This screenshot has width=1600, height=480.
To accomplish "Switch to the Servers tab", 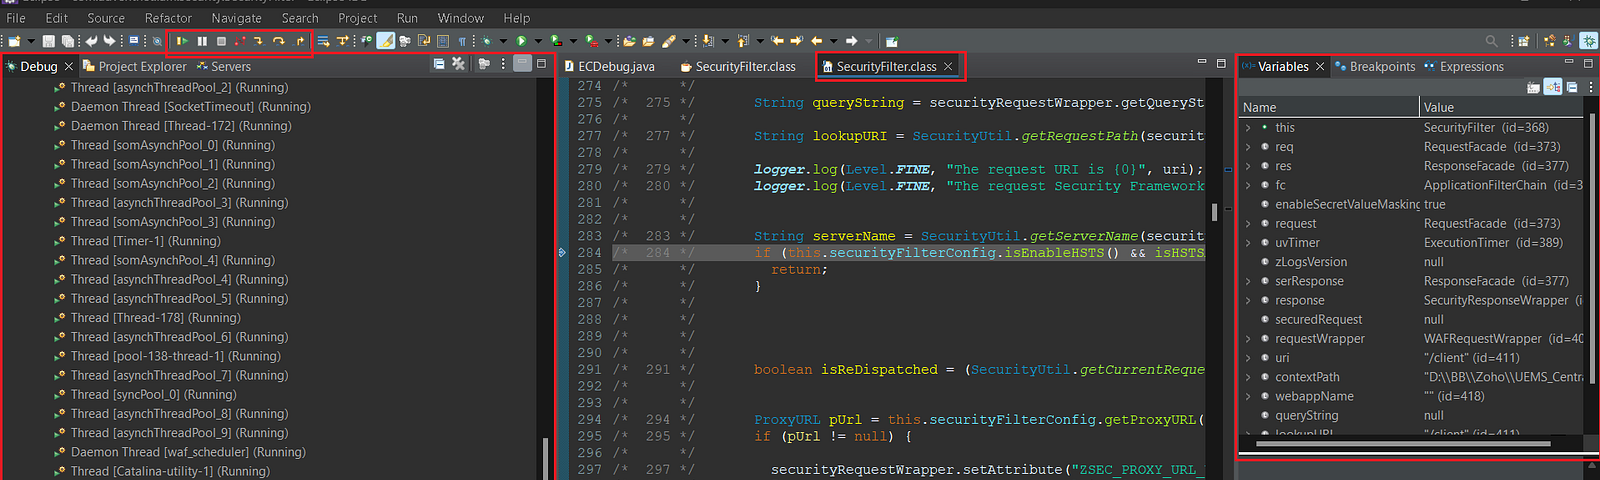I will click(223, 66).
